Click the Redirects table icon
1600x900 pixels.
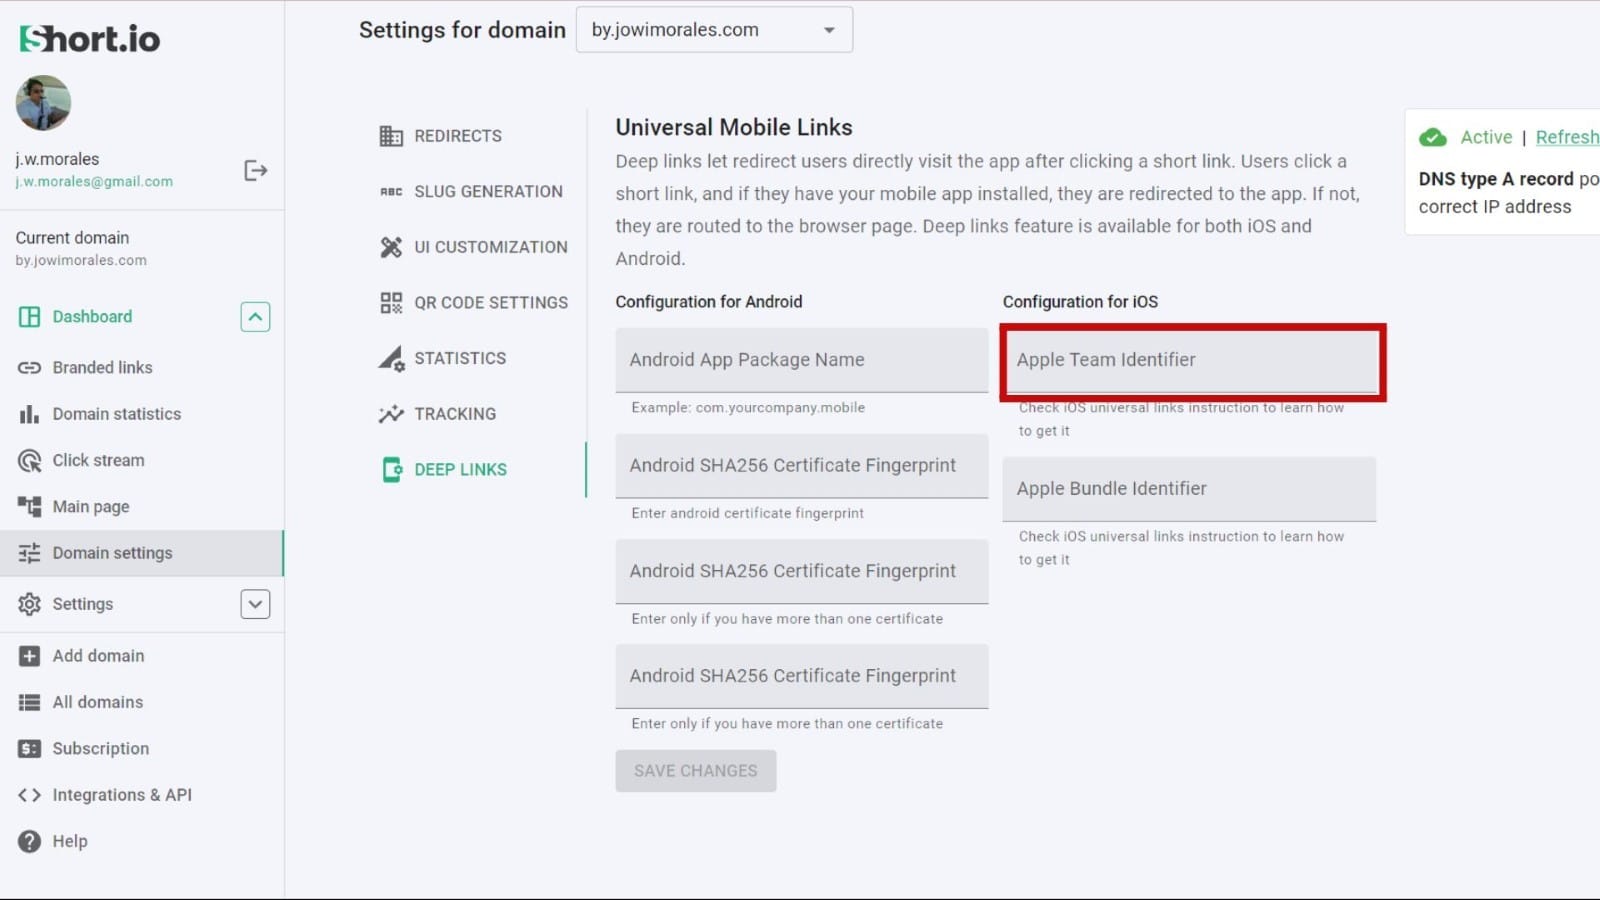(391, 136)
